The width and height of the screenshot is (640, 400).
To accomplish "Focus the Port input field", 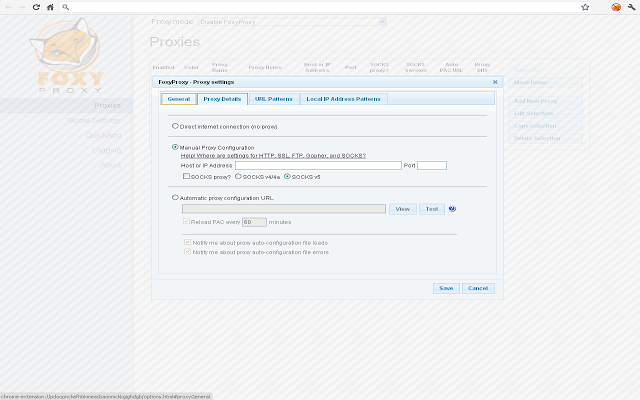I will coord(432,165).
